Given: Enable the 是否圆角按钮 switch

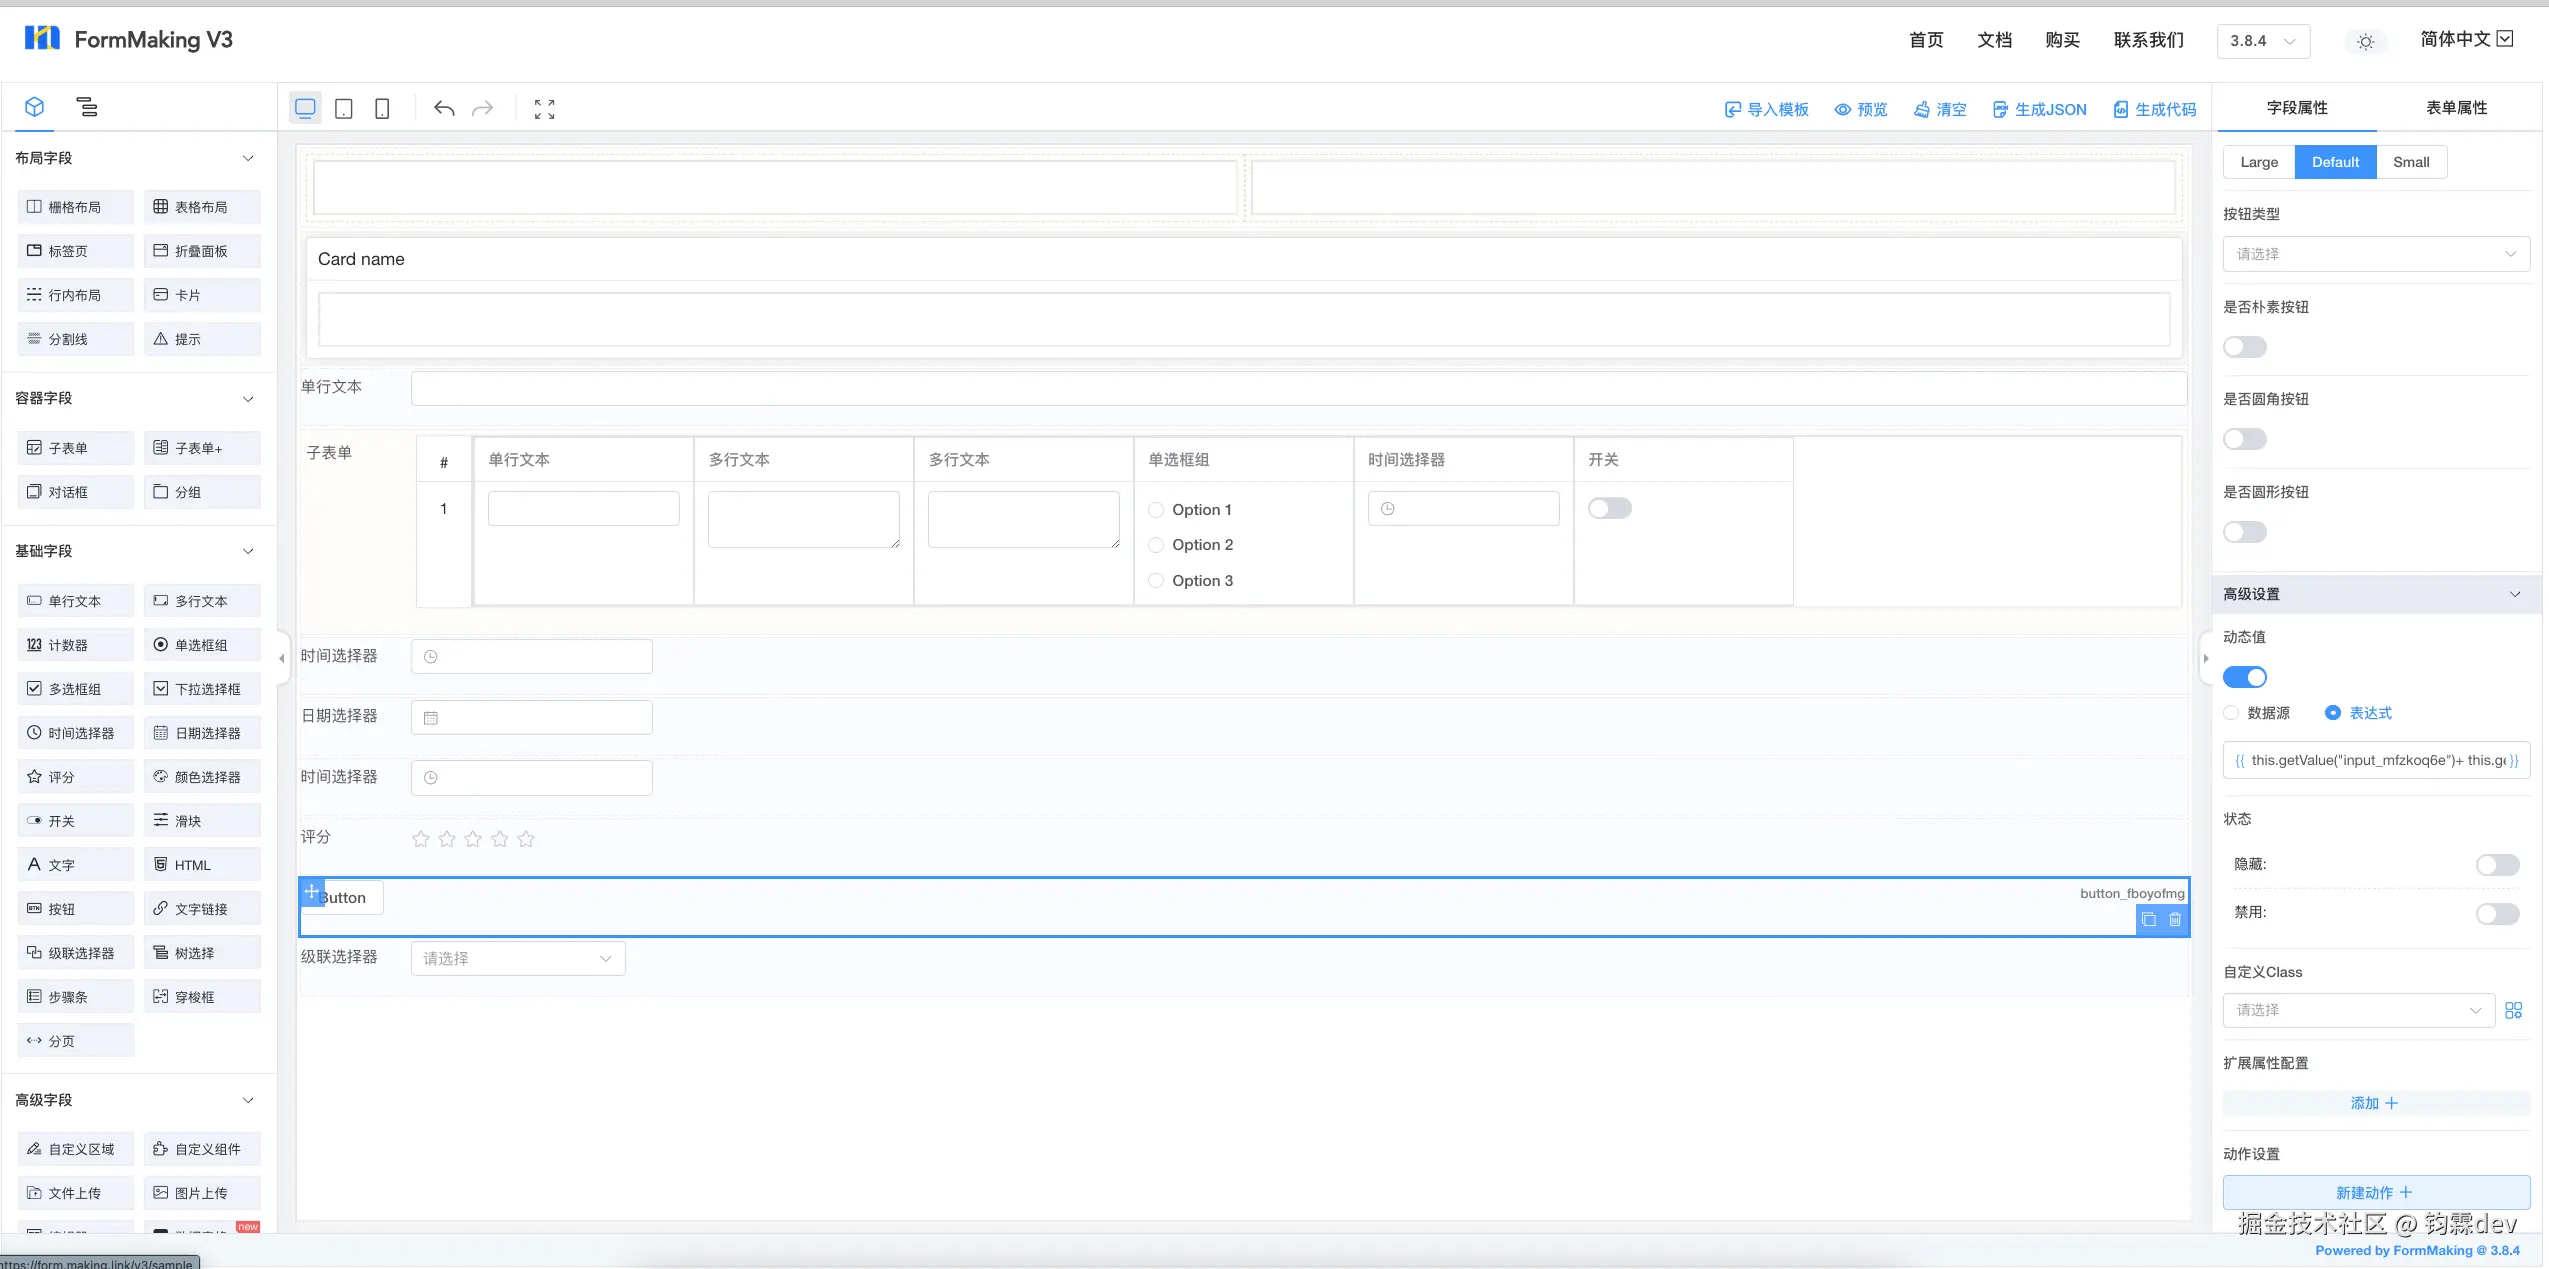Looking at the screenshot, I should click(x=2245, y=439).
